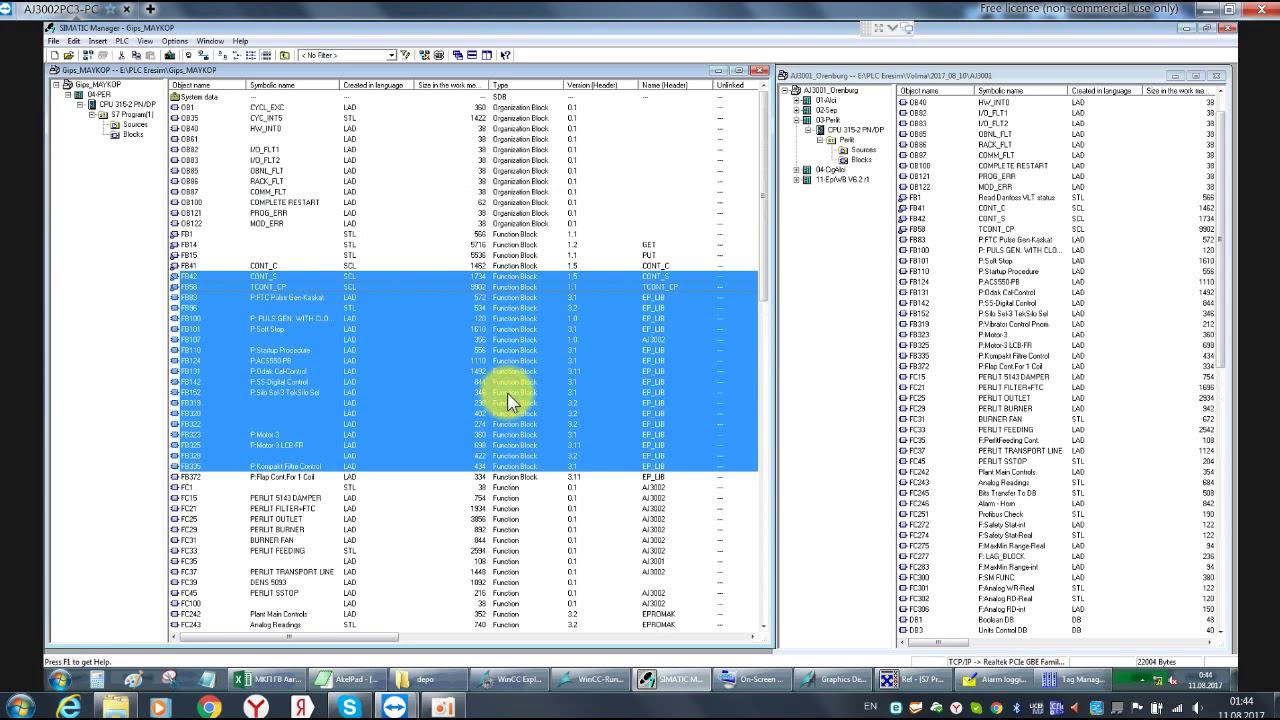Screen dimensions: 1280x720
Task: Expand the 01-Alci node in AJ3001_Orenburg
Action: (x=796, y=100)
